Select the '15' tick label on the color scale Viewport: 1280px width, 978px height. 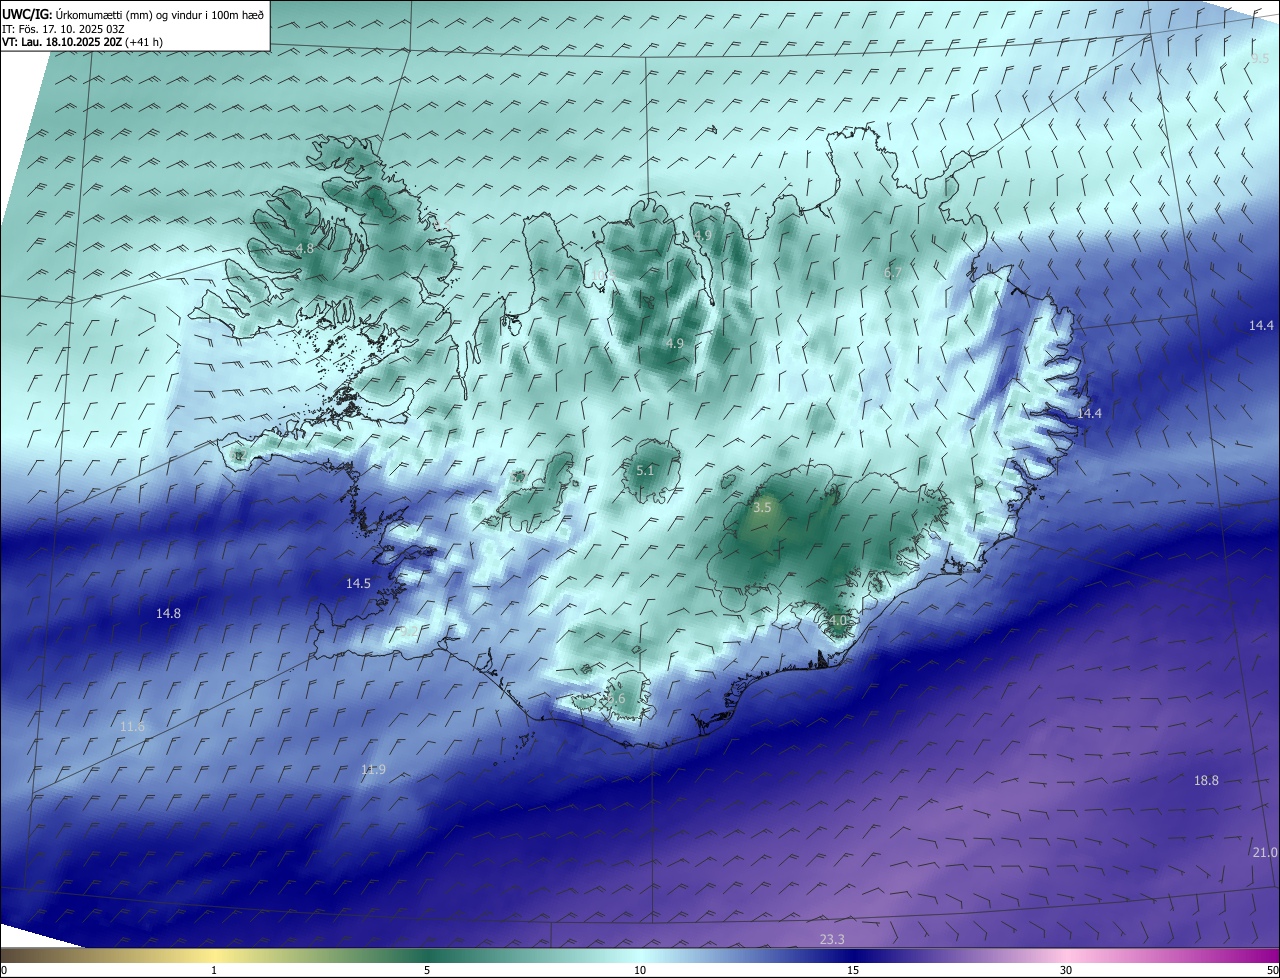[853, 970]
